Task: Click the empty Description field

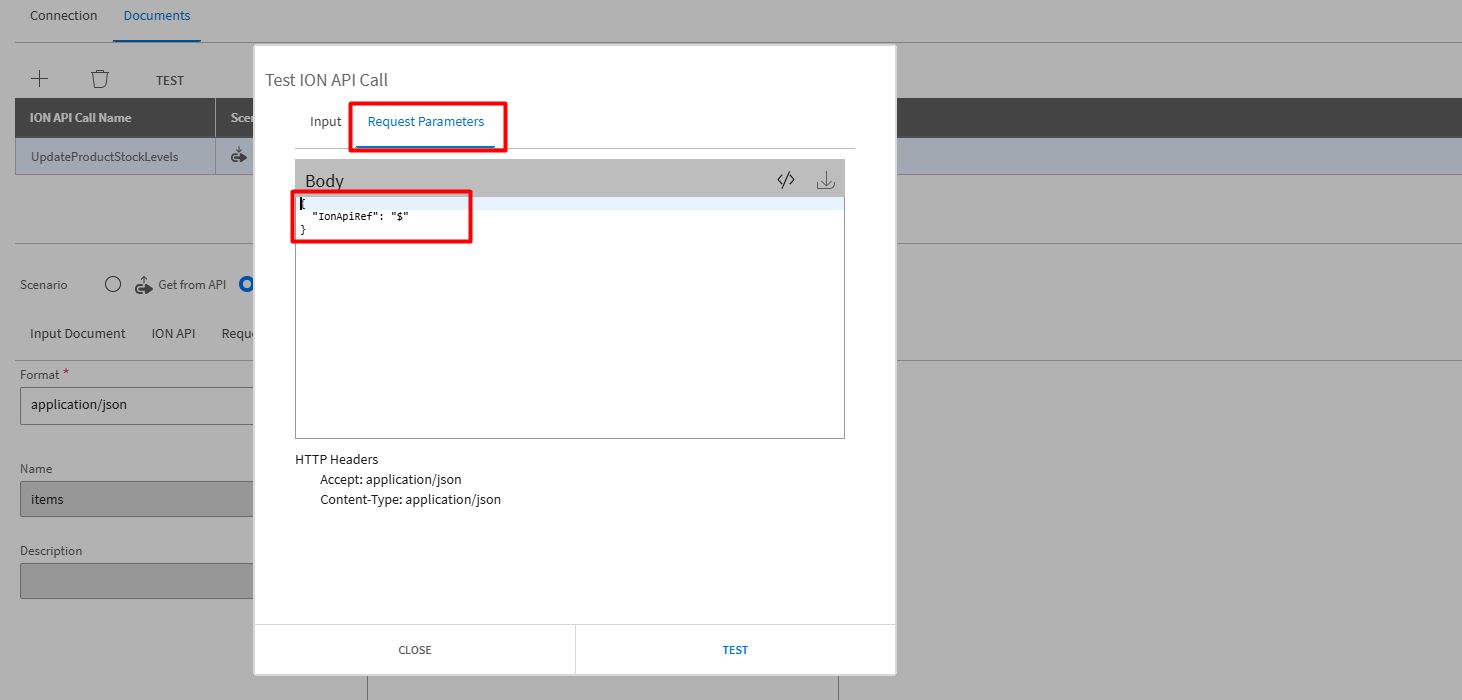Action: (x=137, y=581)
